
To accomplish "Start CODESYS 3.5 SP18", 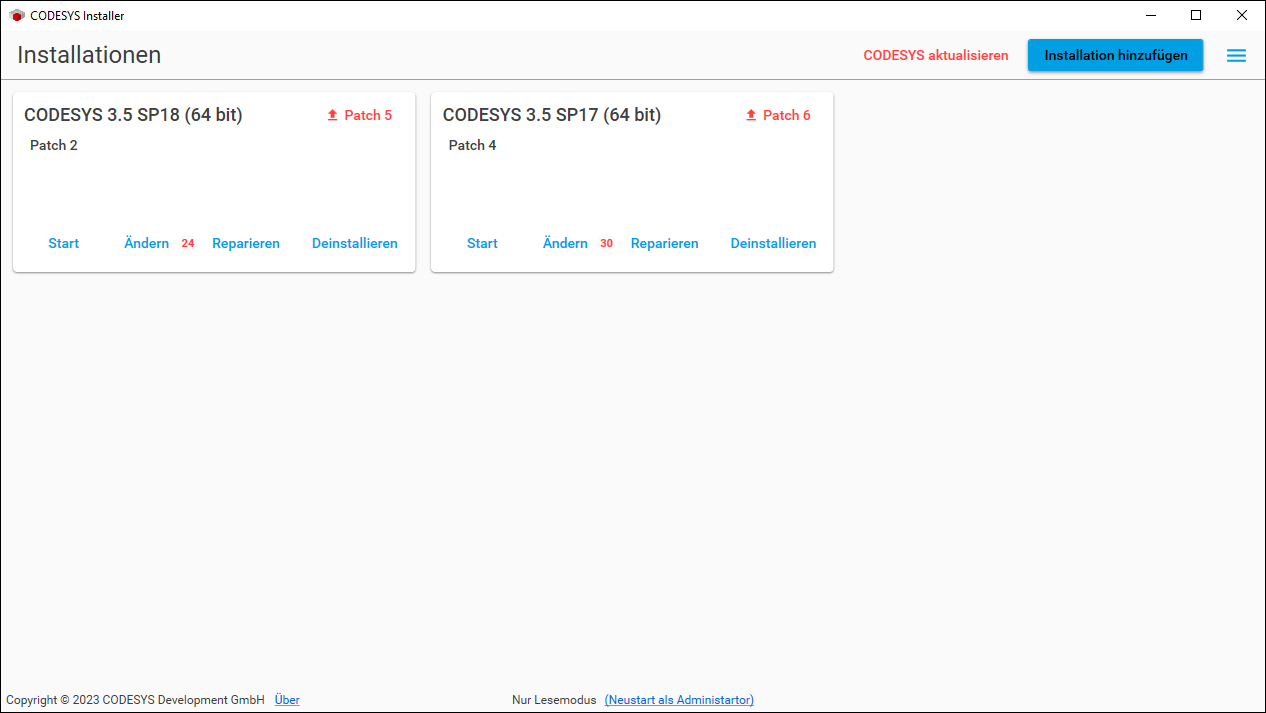I will point(63,243).
